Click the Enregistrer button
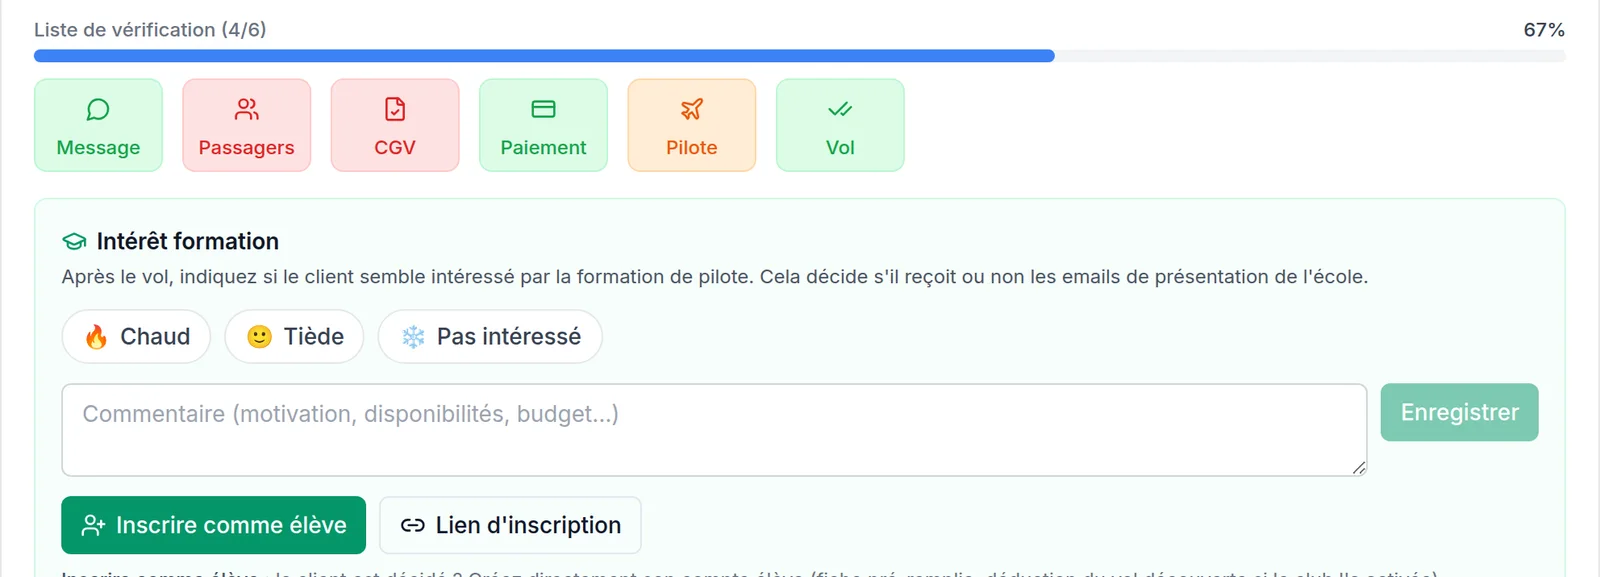The image size is (1600, 577). 1459,412
